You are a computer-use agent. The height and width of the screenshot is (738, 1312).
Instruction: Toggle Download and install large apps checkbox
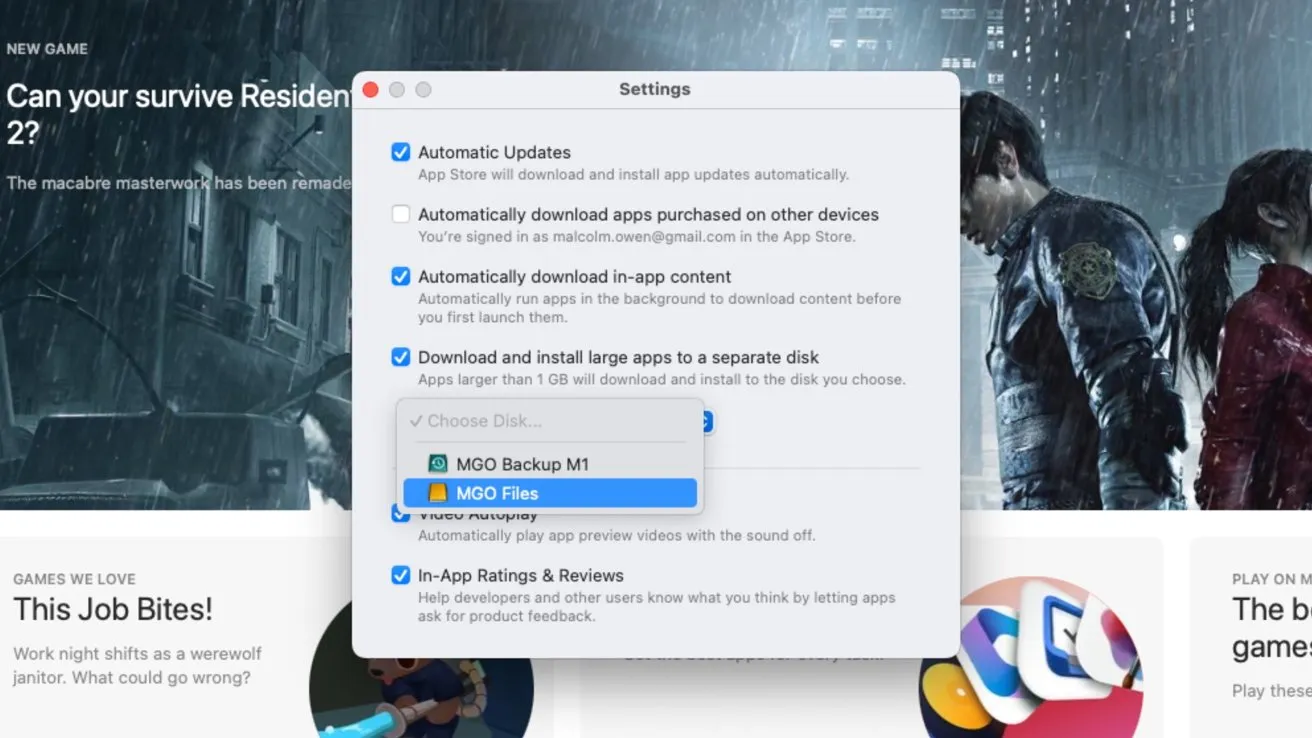(x=401, y=358)
